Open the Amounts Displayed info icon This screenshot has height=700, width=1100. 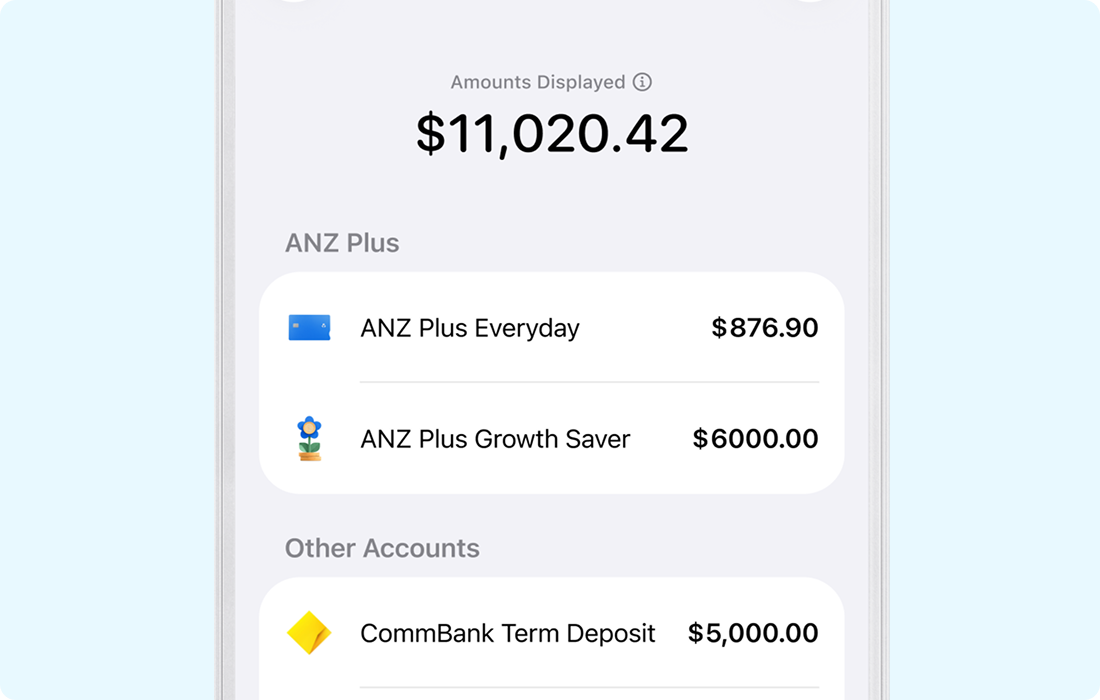643,81
